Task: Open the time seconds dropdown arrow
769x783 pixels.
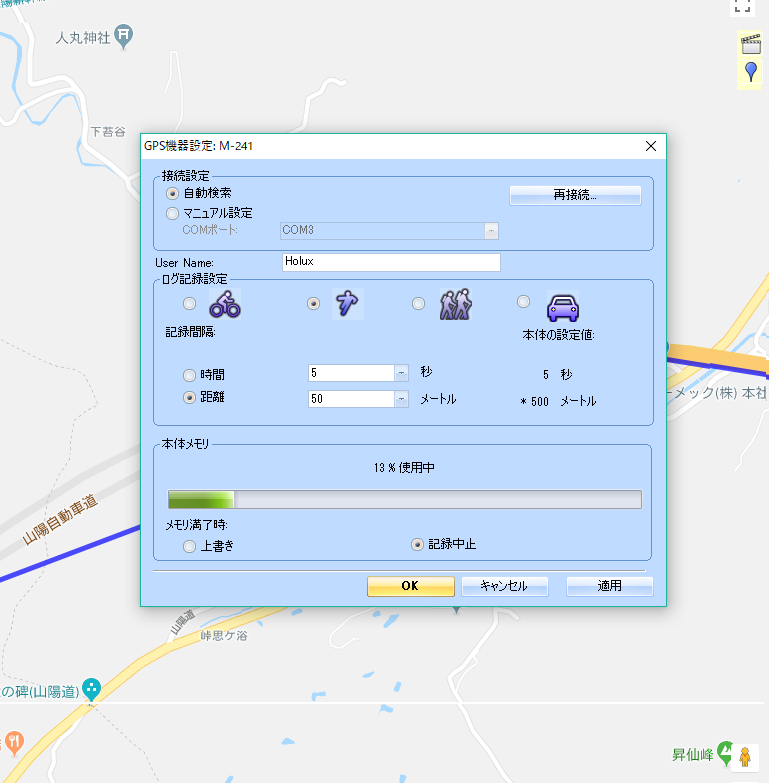Action: (401, 373)
